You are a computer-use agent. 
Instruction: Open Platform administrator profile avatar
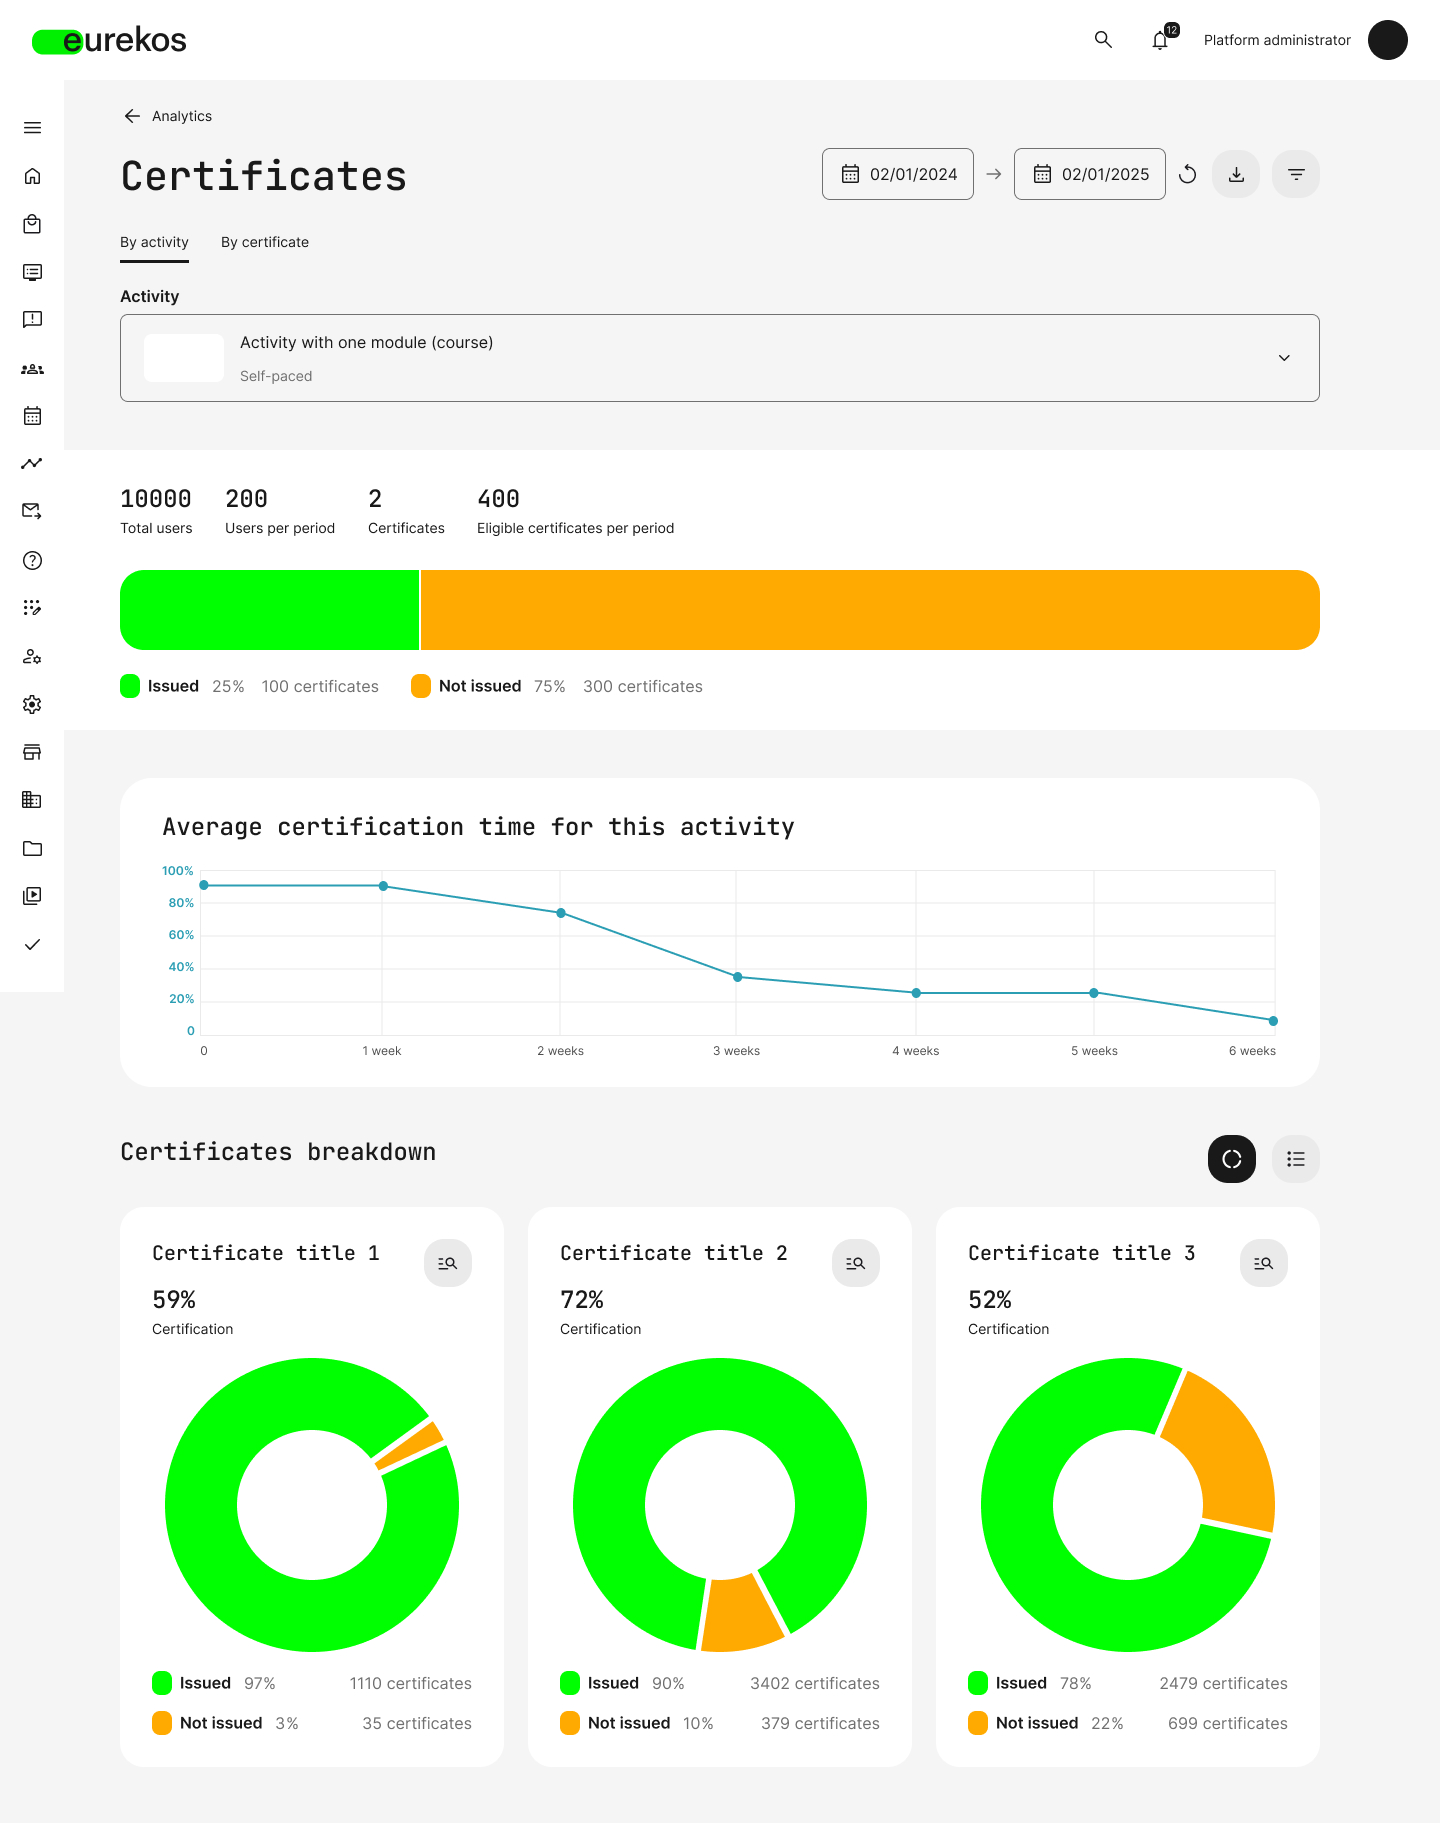(x=1388, y=40)
